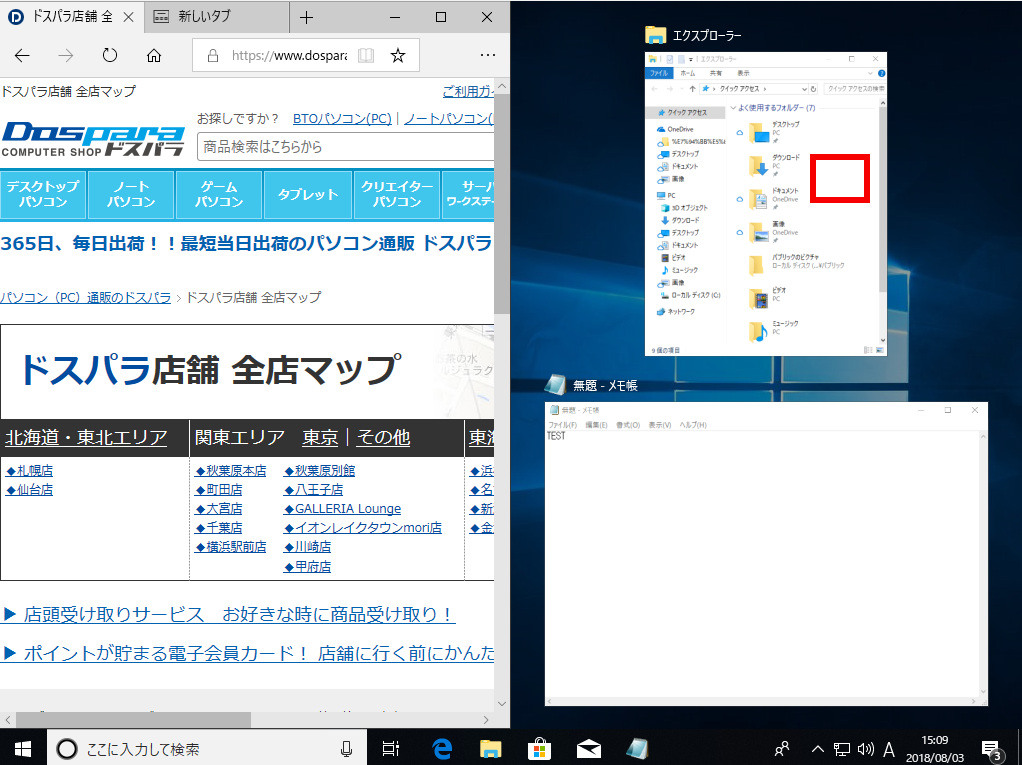1022x765 pixels.
Task: Open 秋葉原本店 store link
Action: coord(231,470)
